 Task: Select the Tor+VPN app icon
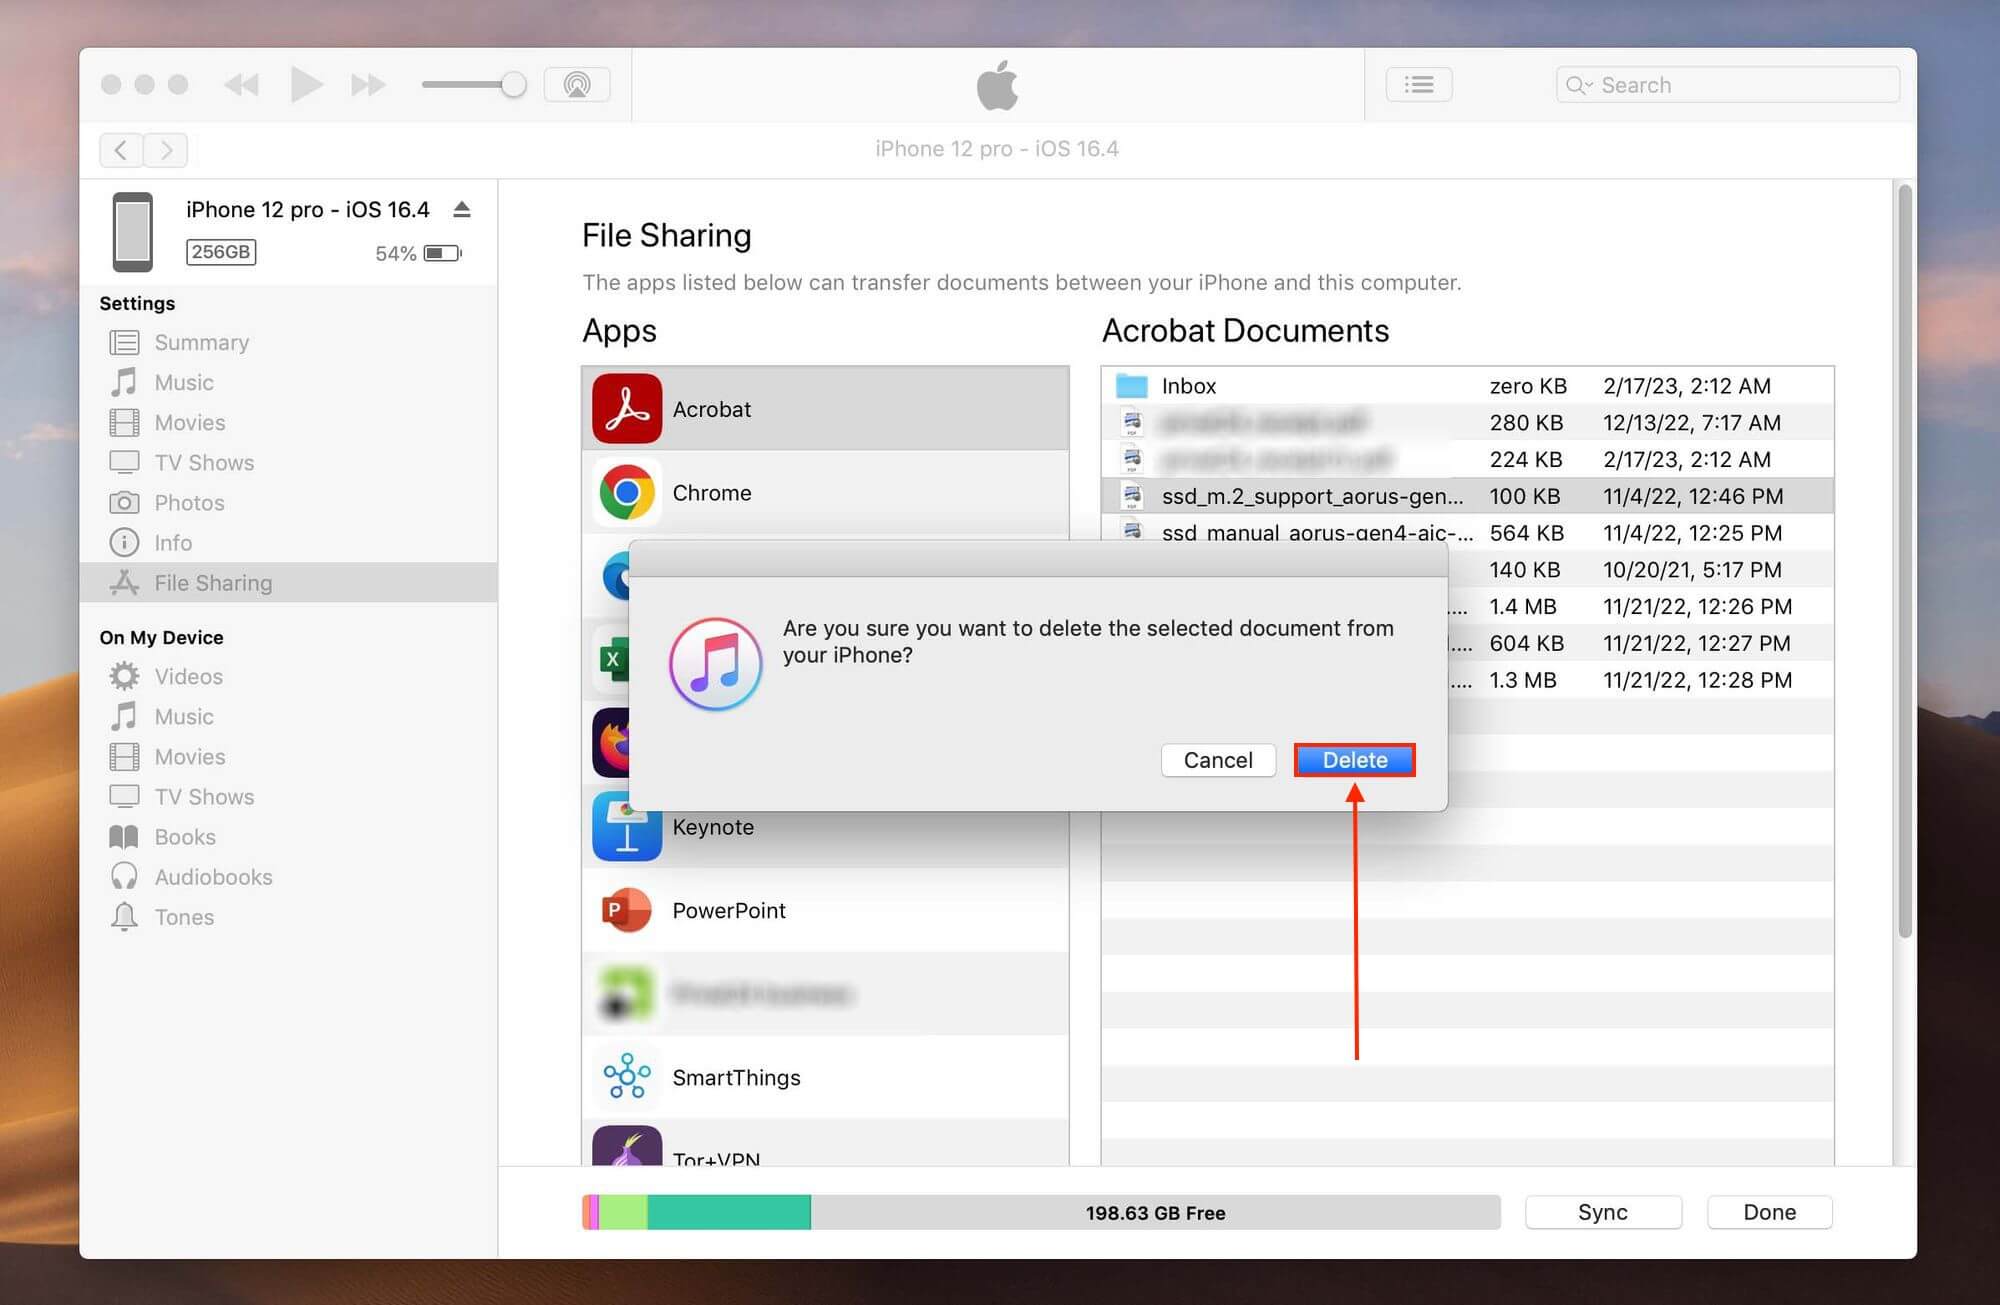click(627, 1146)
